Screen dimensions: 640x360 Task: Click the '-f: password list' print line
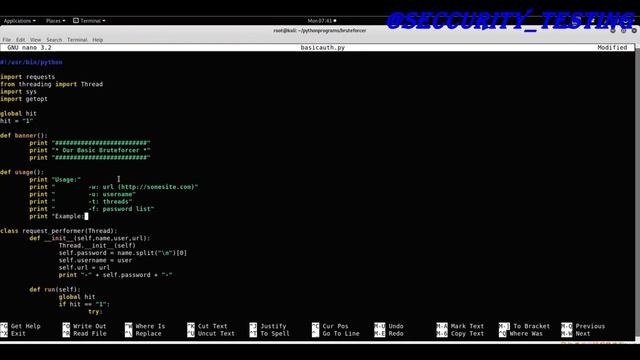pyautogui.click(x=92, y=209)
